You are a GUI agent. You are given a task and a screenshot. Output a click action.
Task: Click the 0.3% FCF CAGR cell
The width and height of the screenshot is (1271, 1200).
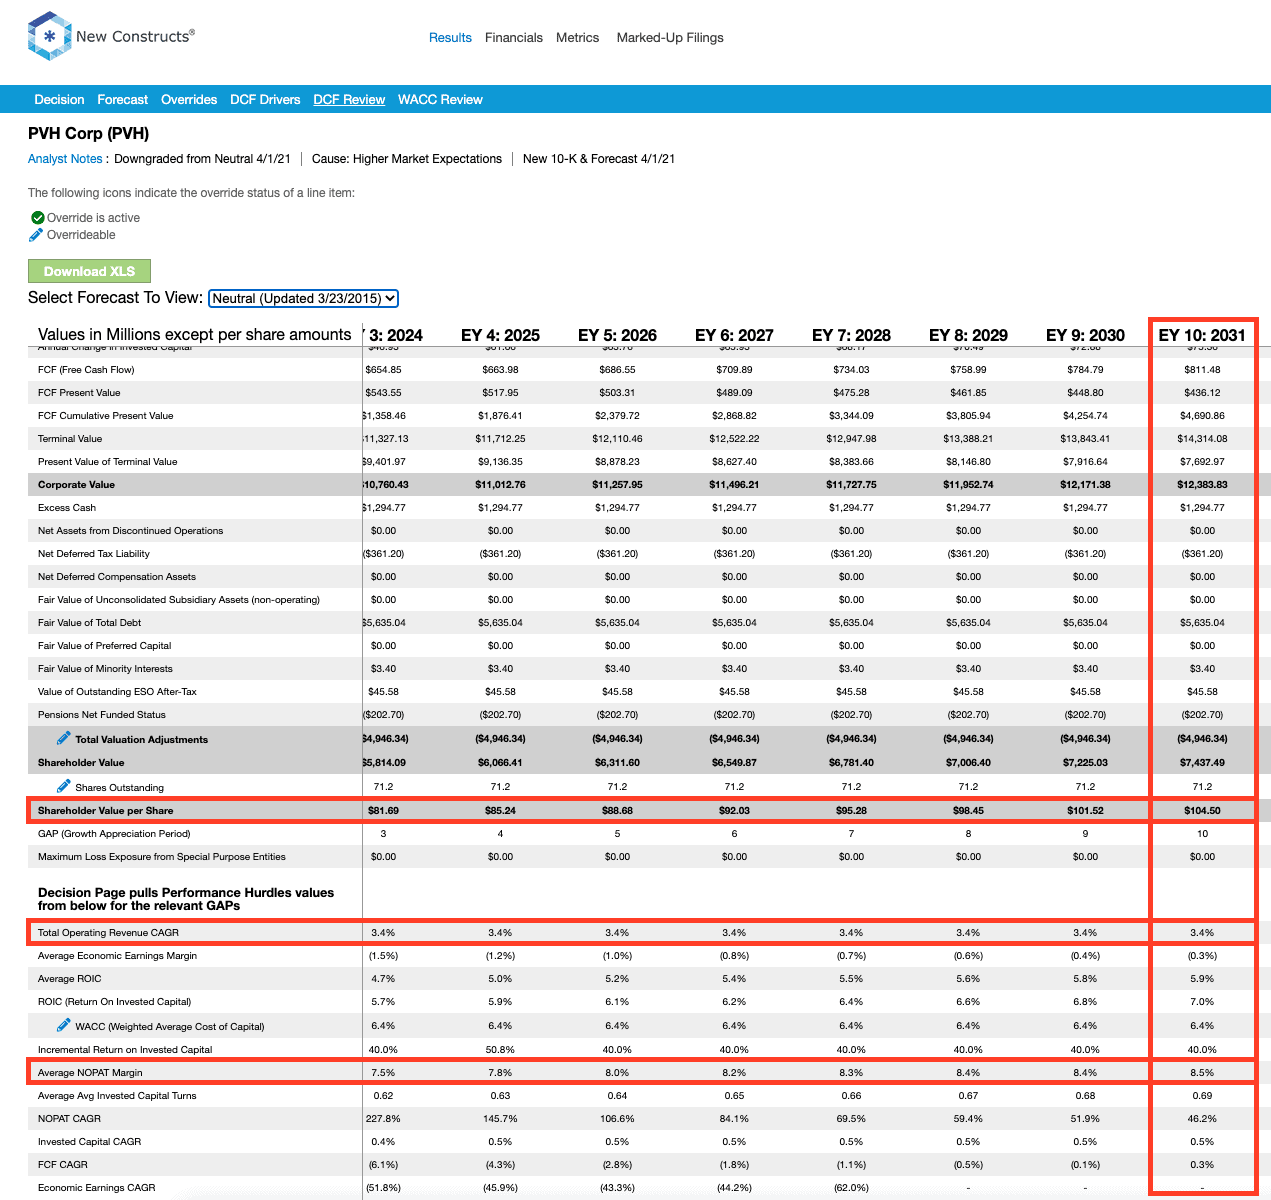(1202, 1165)
